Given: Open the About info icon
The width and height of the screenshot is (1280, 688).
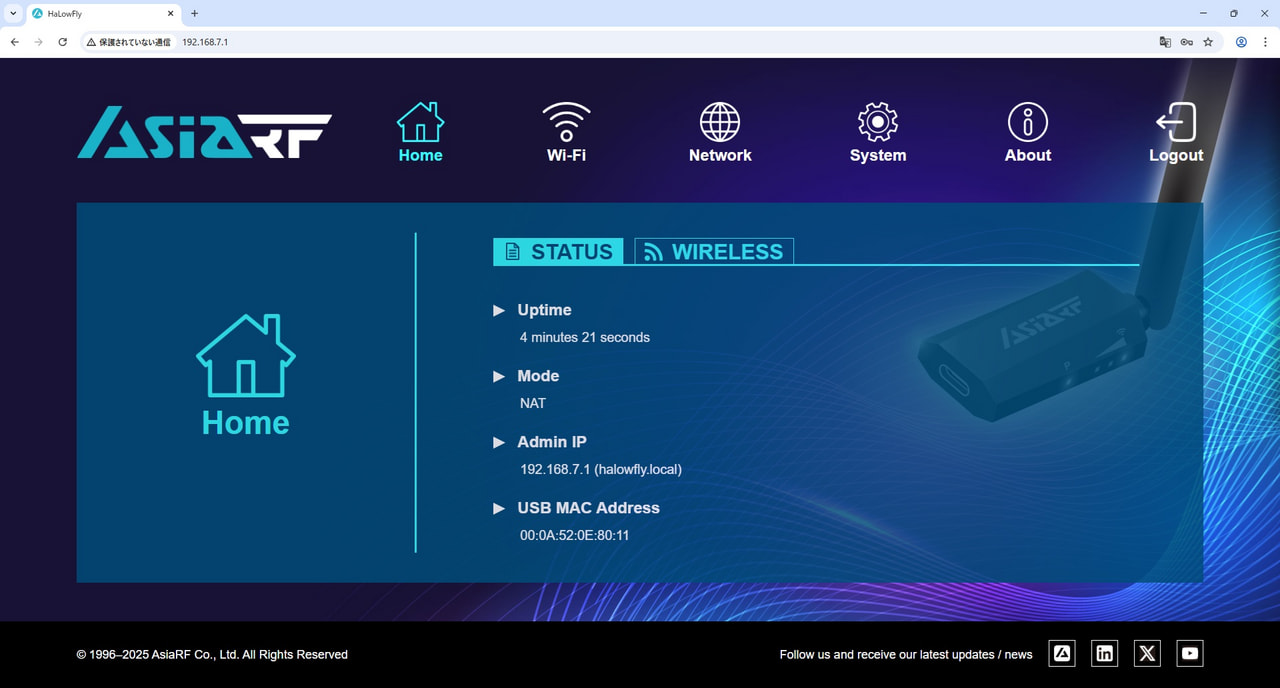Looking at the screenshot, I should (x=1027, y=123).
